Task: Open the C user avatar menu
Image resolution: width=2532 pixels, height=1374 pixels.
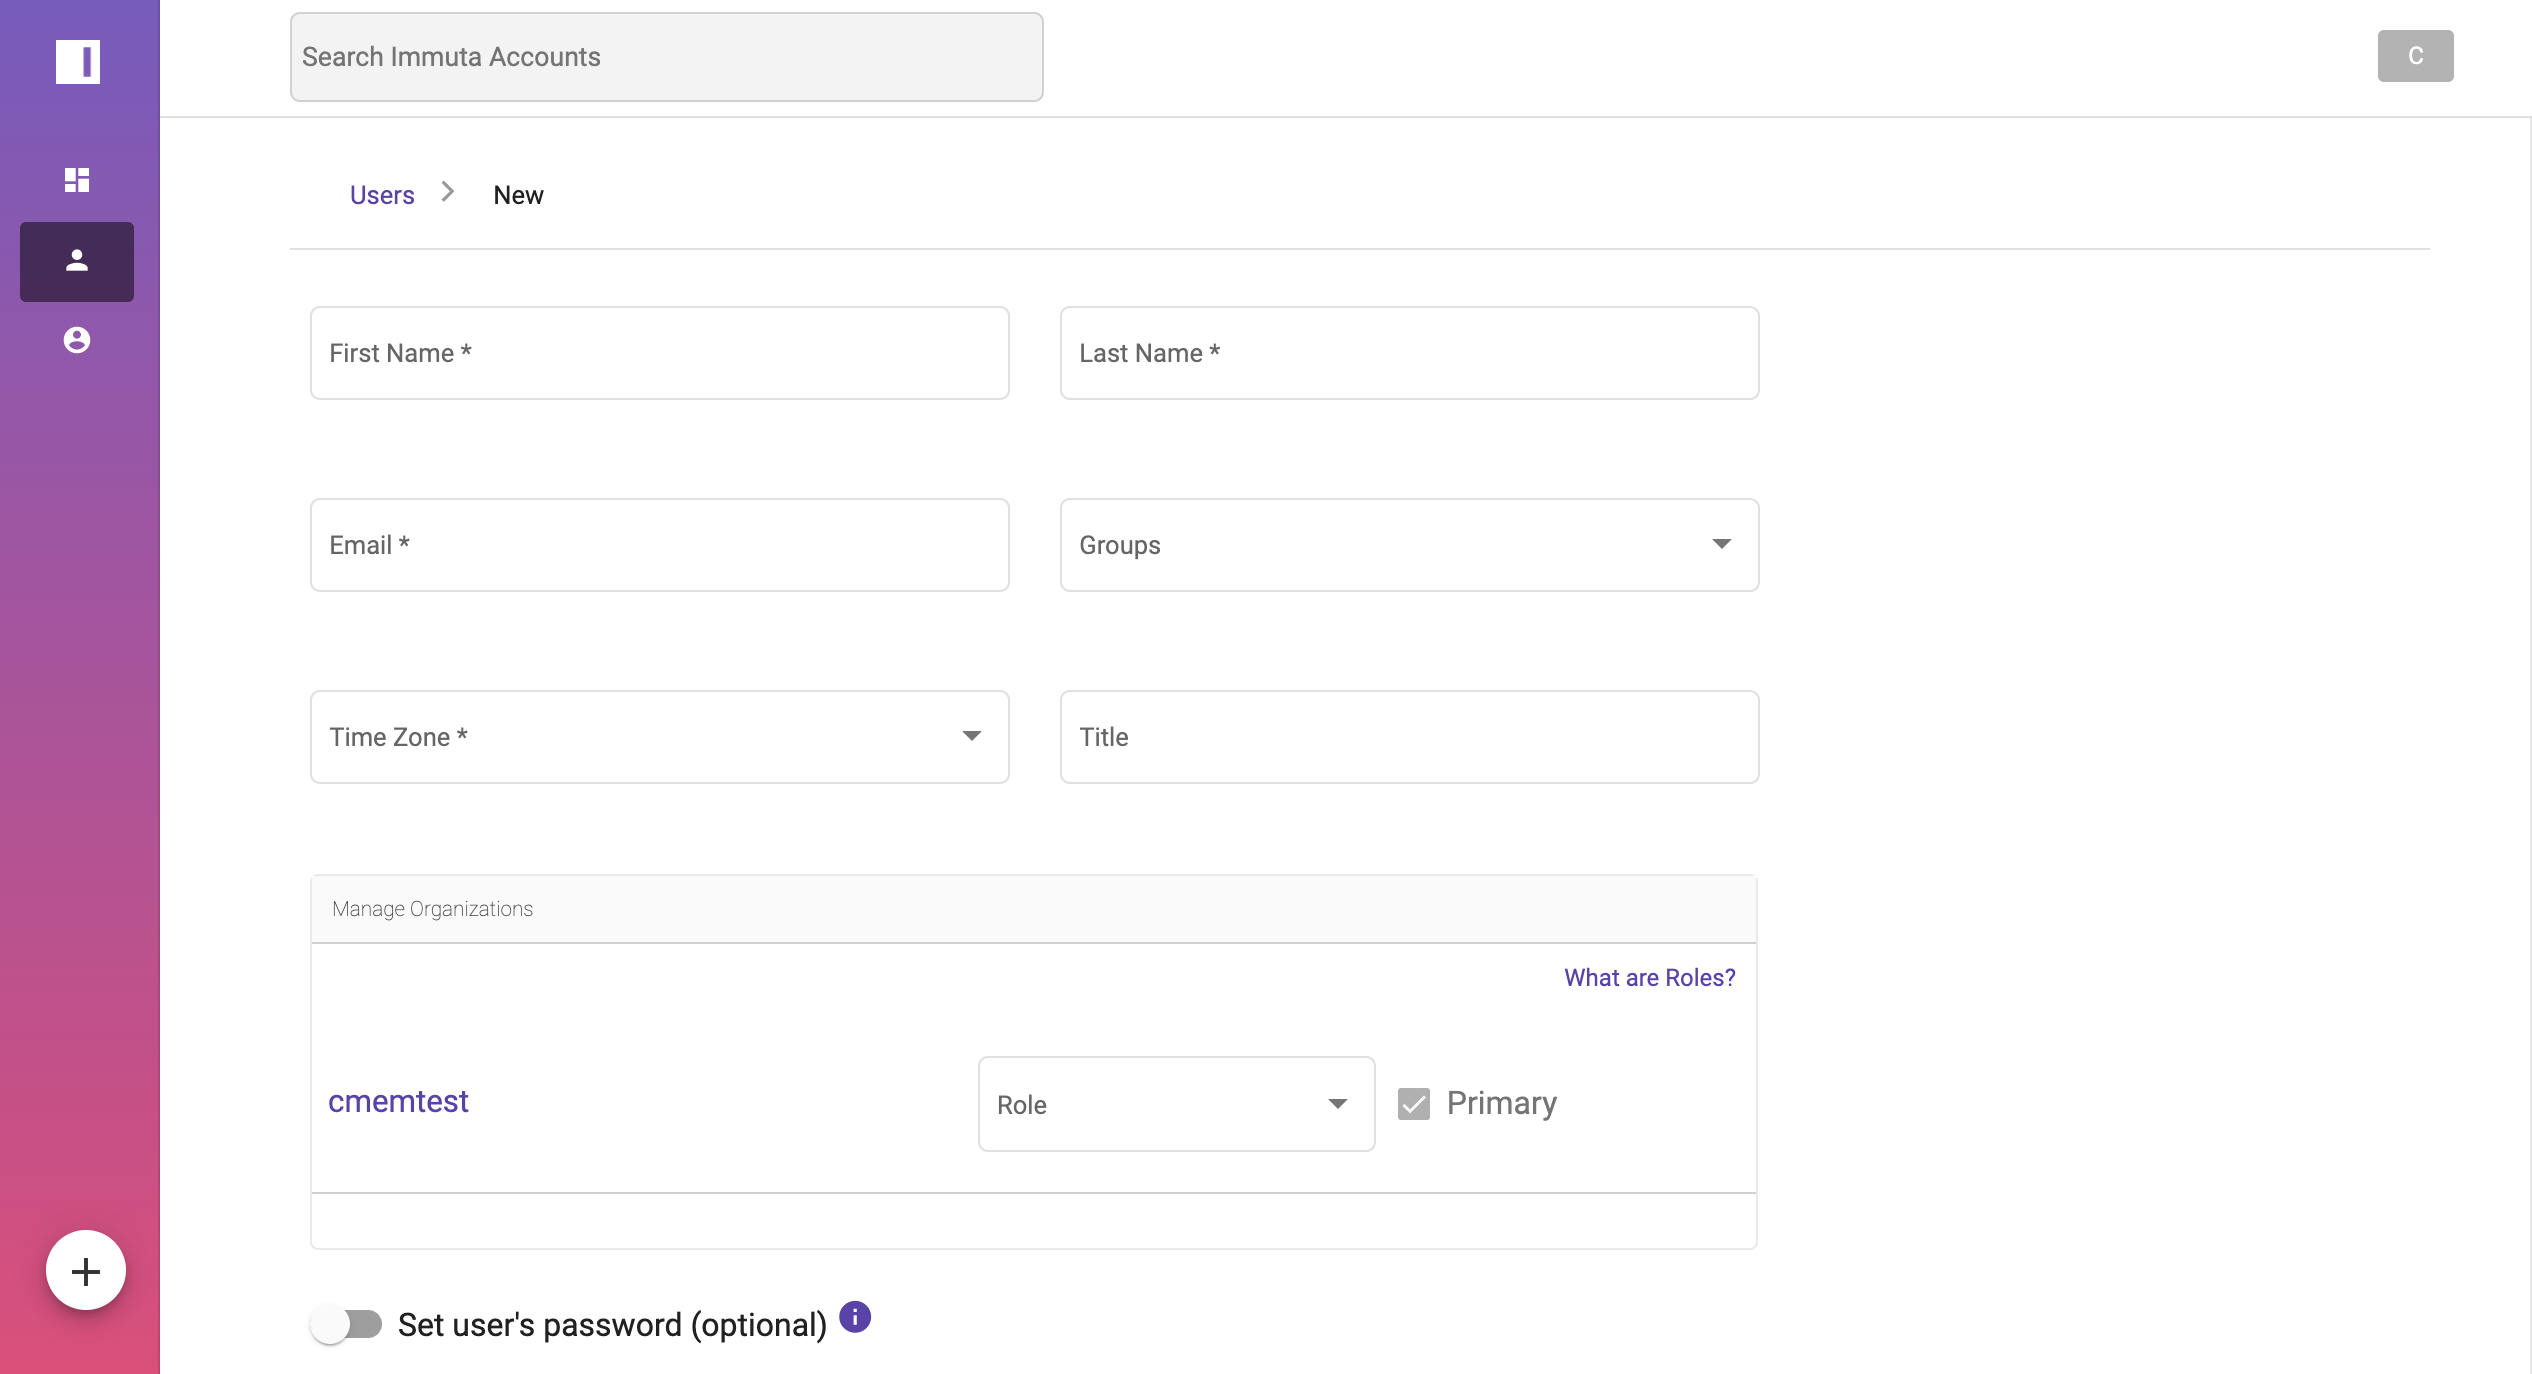Action: pyautogui.click(x=2415, y=56)
